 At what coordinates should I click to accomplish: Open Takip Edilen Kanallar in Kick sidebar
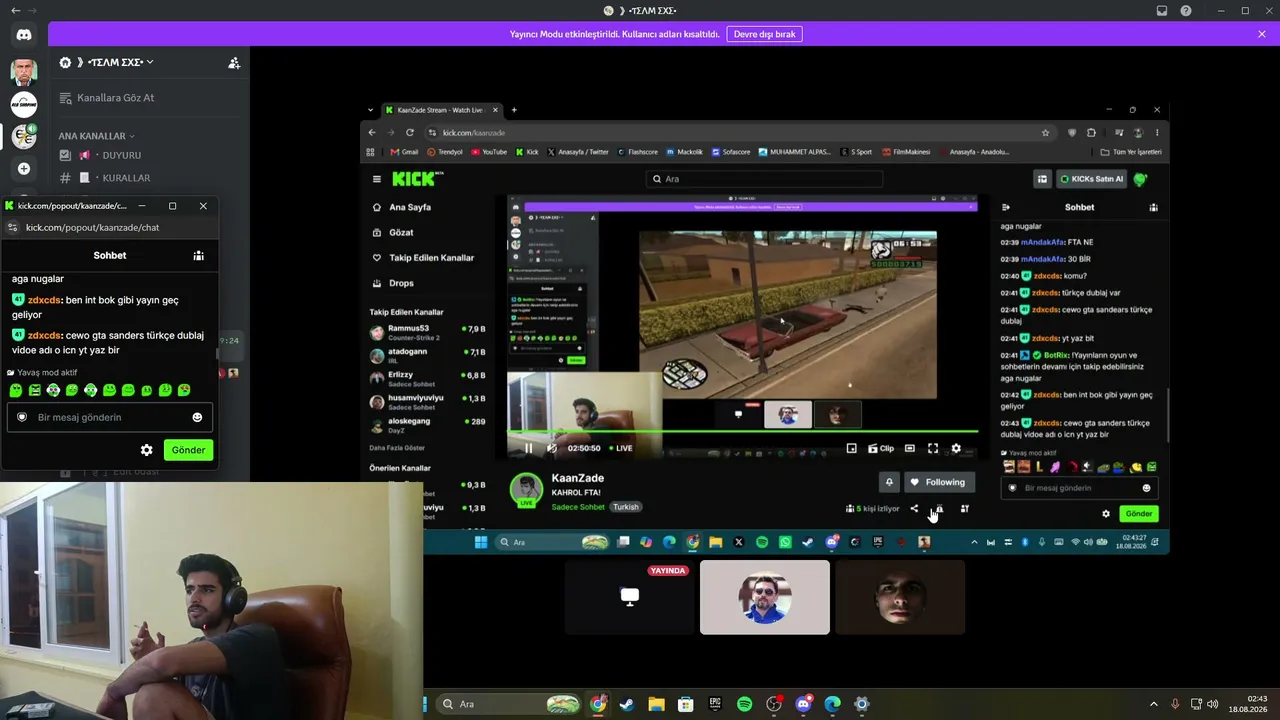tap(423, 257)
